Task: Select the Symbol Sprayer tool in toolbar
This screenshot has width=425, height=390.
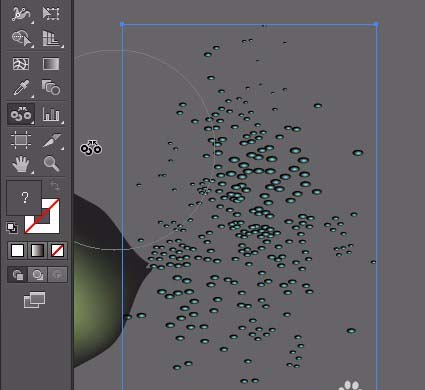Action: click(x=21, y=114)
